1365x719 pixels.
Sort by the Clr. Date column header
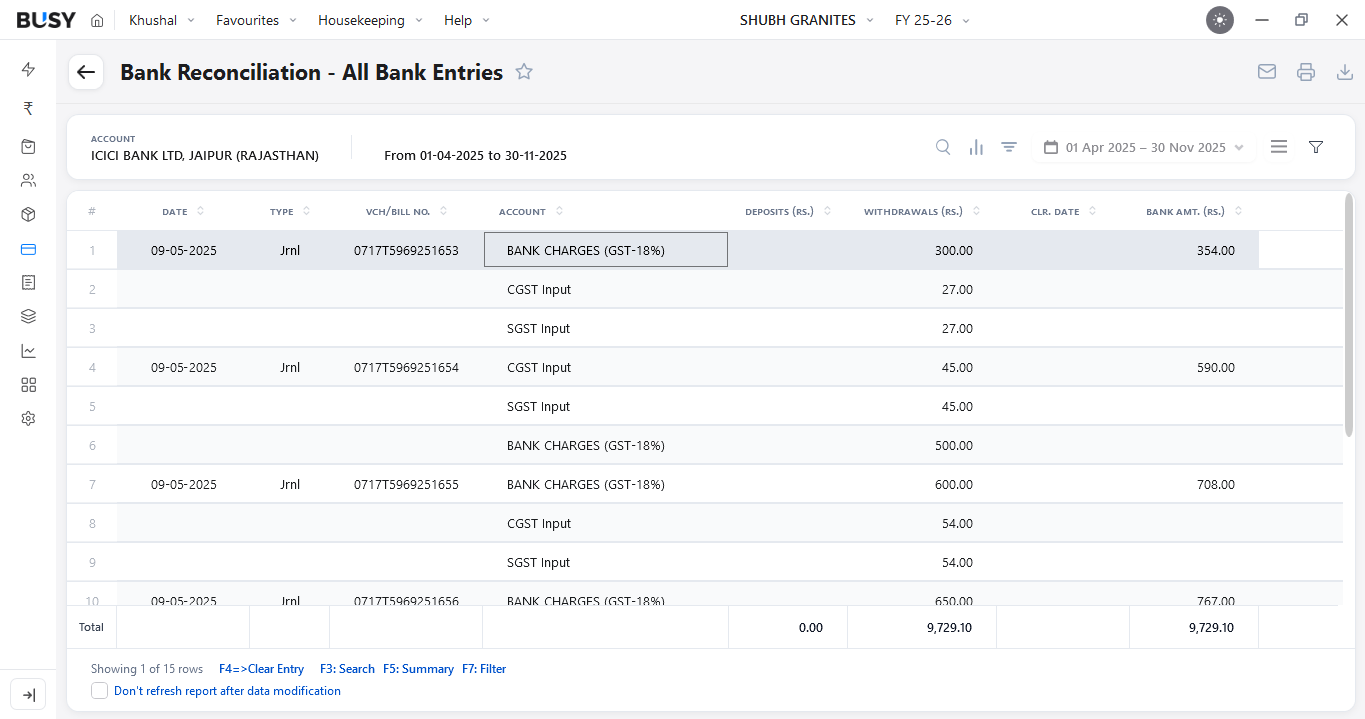(1064, 211)
